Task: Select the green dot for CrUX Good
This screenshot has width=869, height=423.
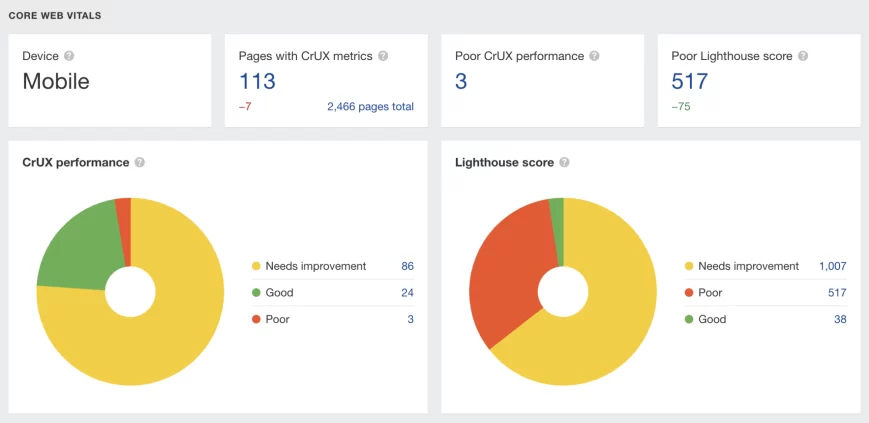Action: click(x=256, y=293)
